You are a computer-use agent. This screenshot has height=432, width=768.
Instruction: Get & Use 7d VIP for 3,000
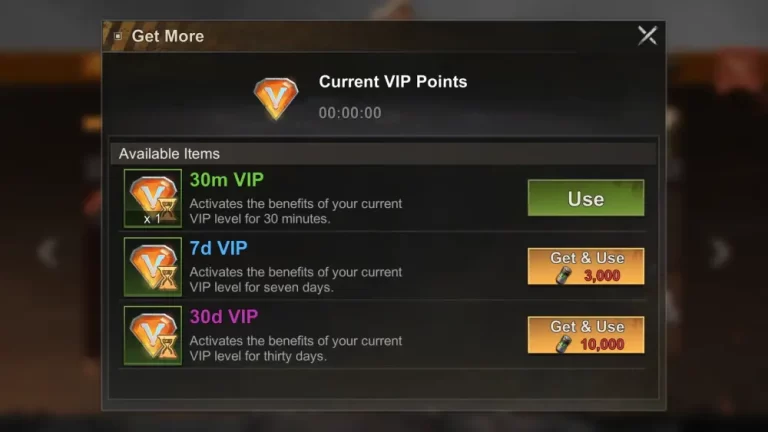586,266
